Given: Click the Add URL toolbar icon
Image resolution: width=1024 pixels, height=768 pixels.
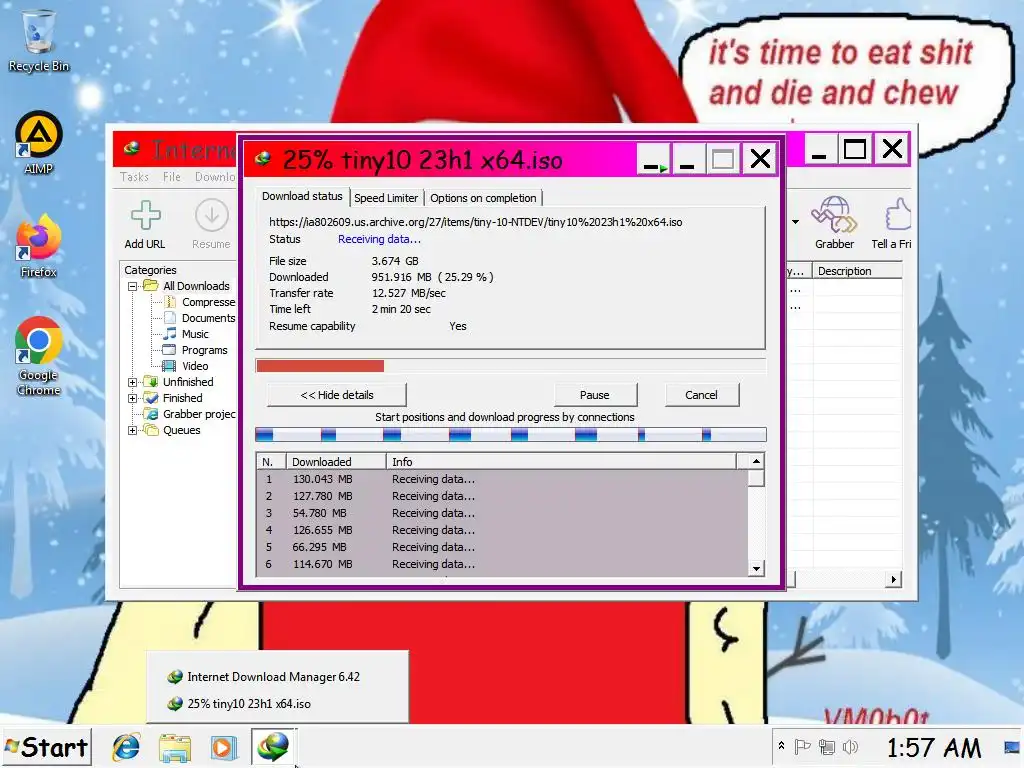Looking at the screenshot, I should pos(145,224).
